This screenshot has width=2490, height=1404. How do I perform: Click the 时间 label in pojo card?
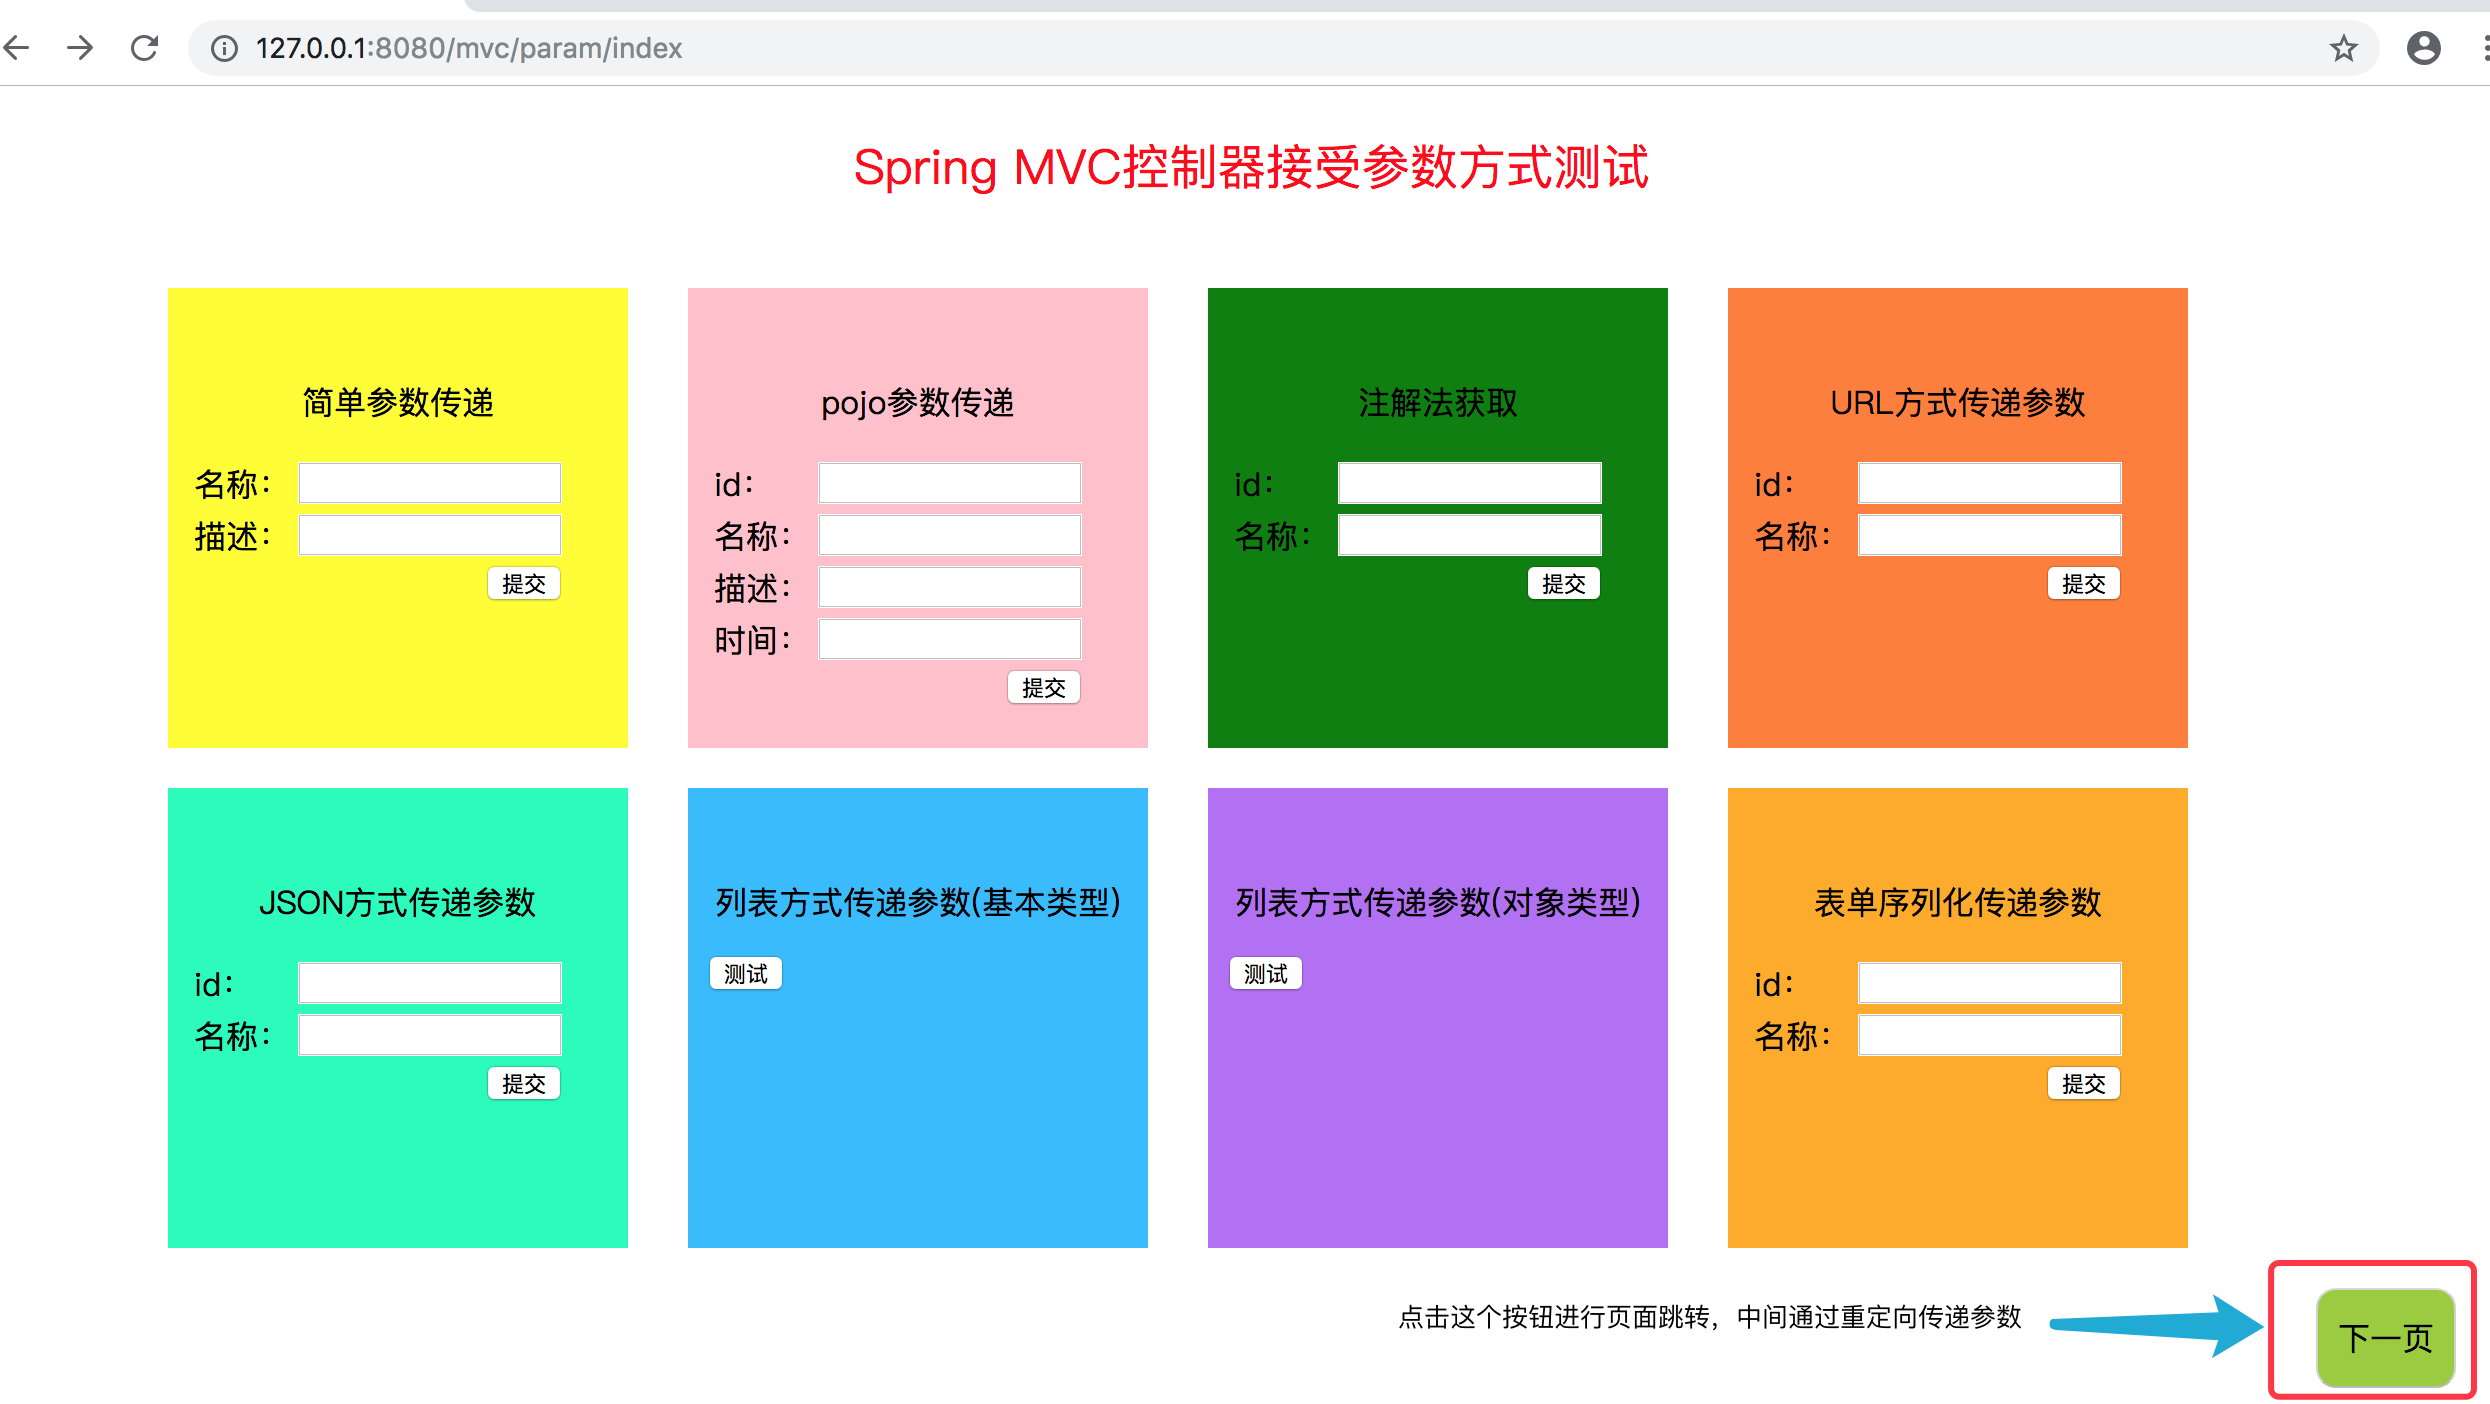pyautogui.click(x=753, y=640)
